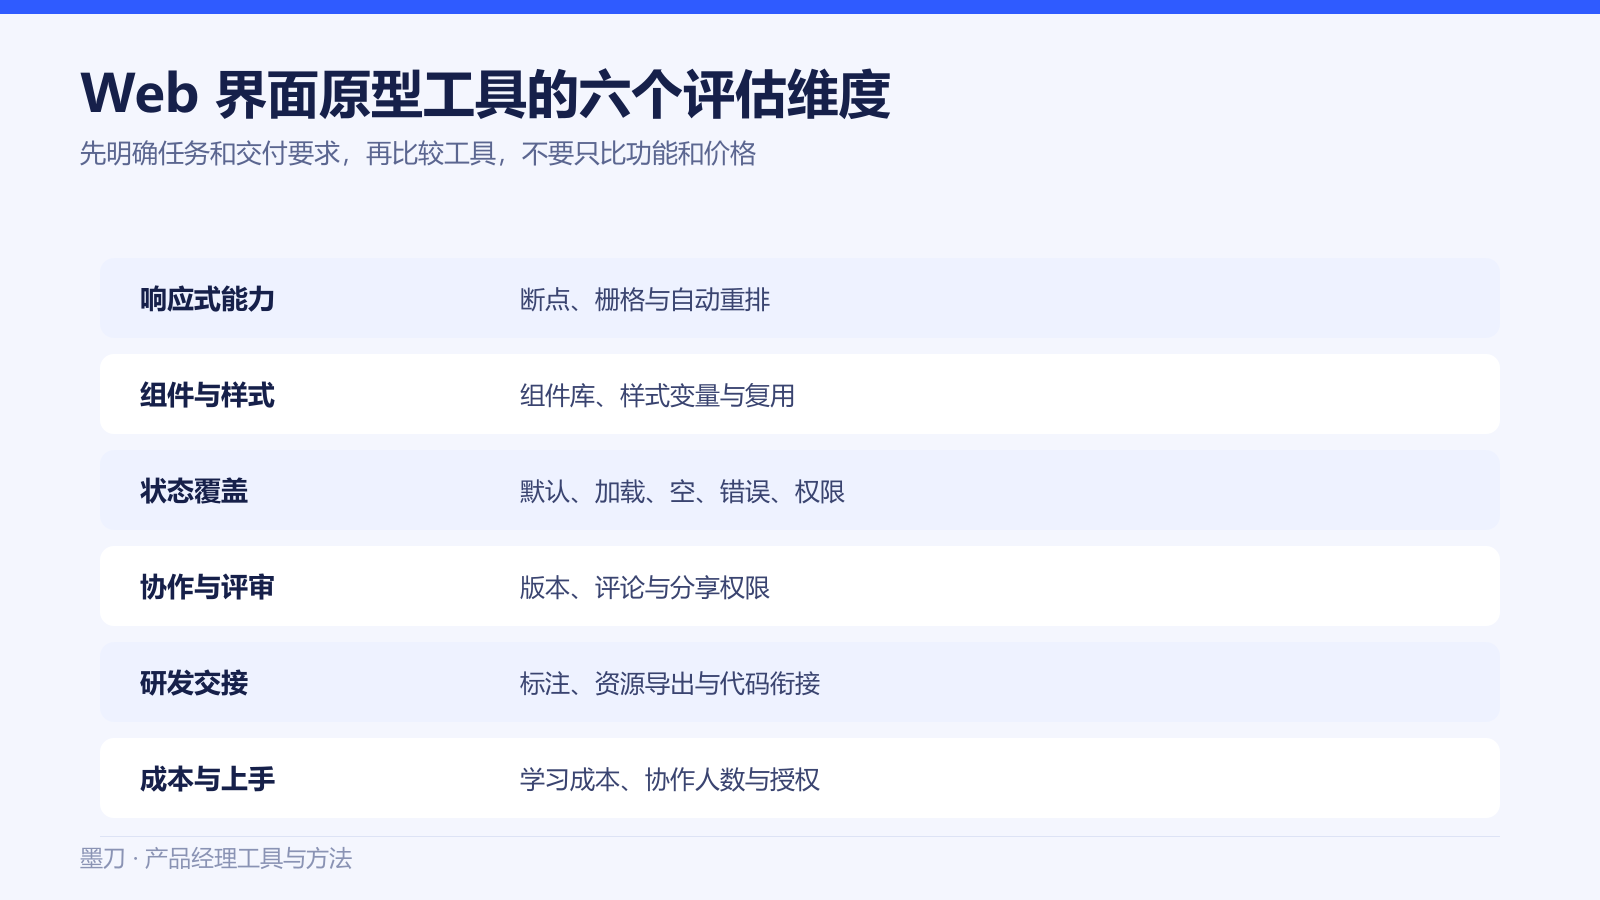Click the text '学习成本、协作人数与授权'
The image size is (1600, 900).
670,779
